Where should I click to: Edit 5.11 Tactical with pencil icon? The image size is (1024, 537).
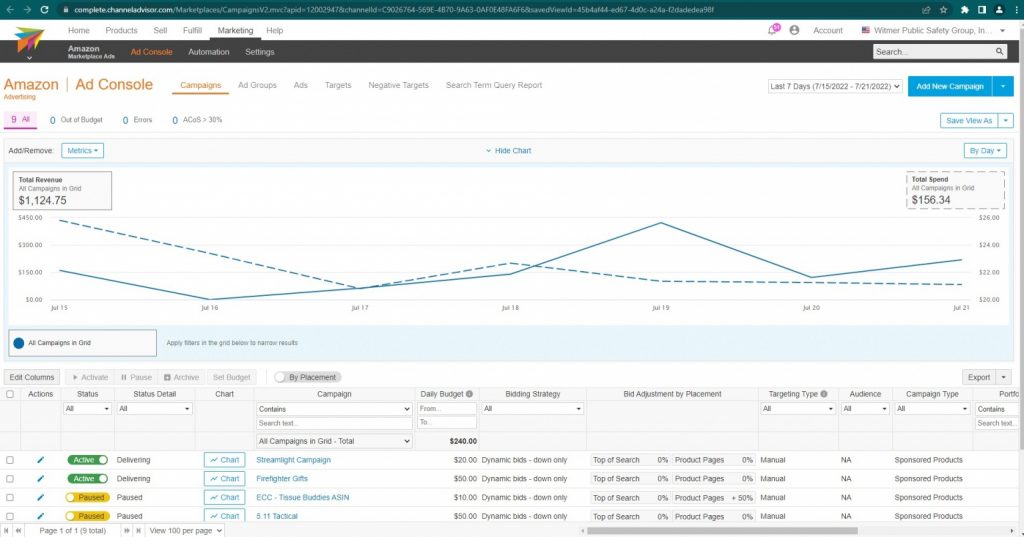40,516
